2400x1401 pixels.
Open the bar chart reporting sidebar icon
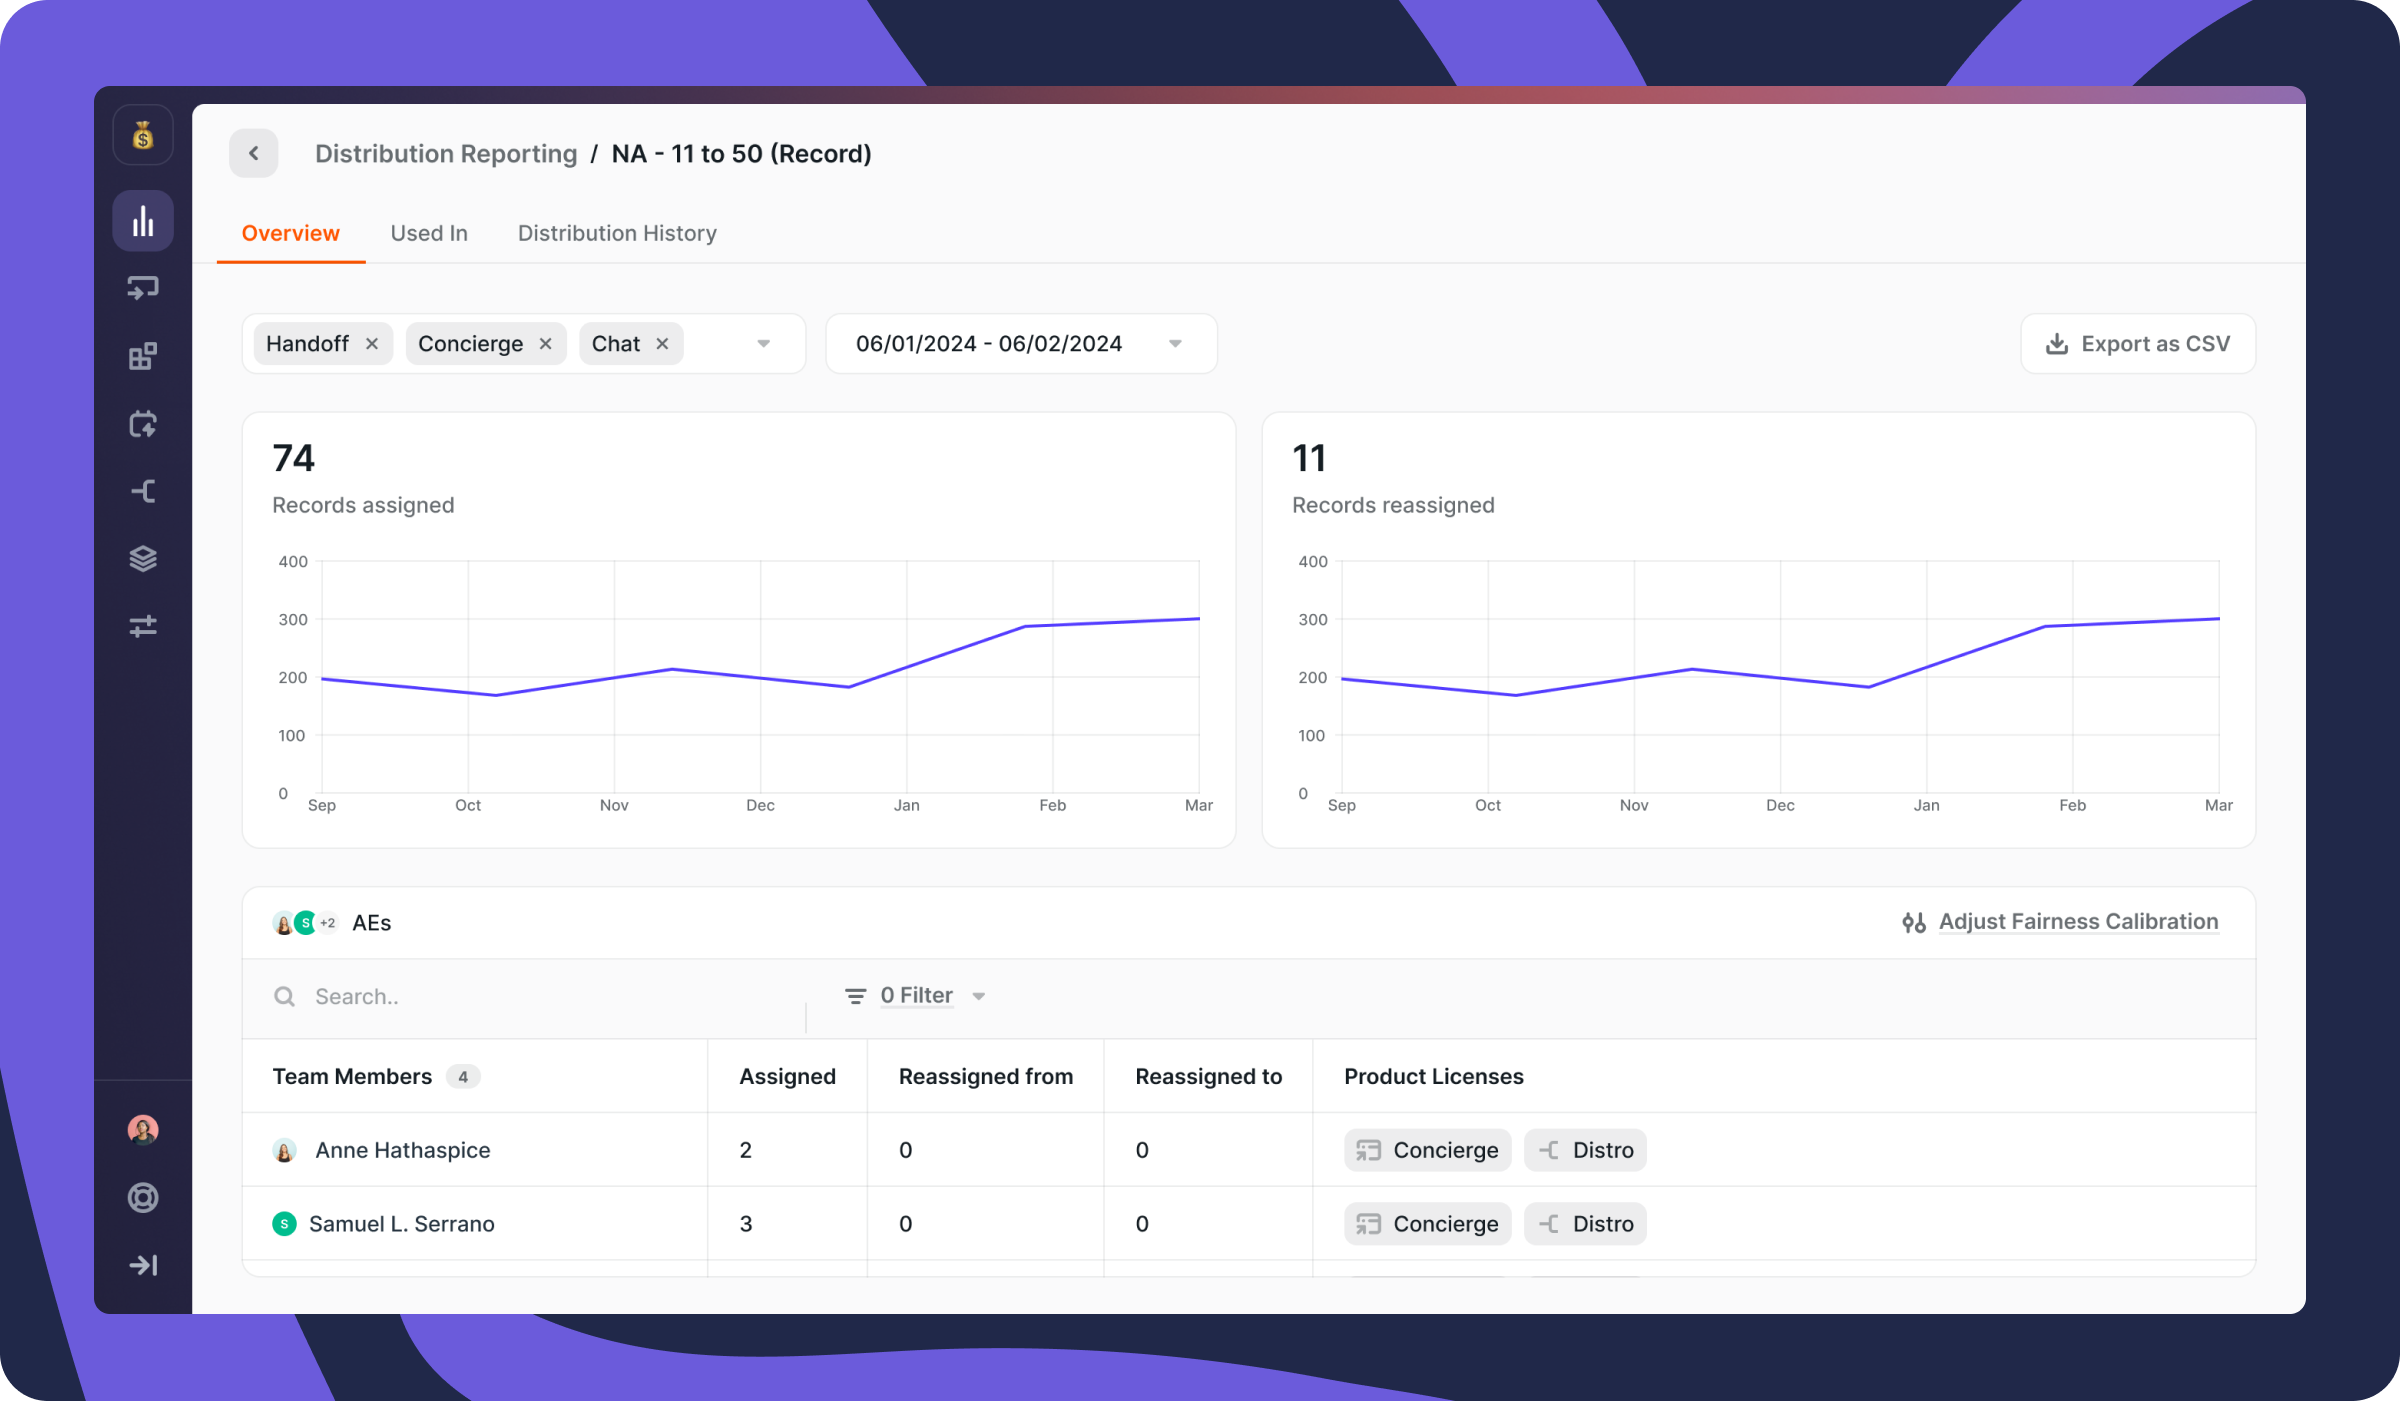coord(143,221)
